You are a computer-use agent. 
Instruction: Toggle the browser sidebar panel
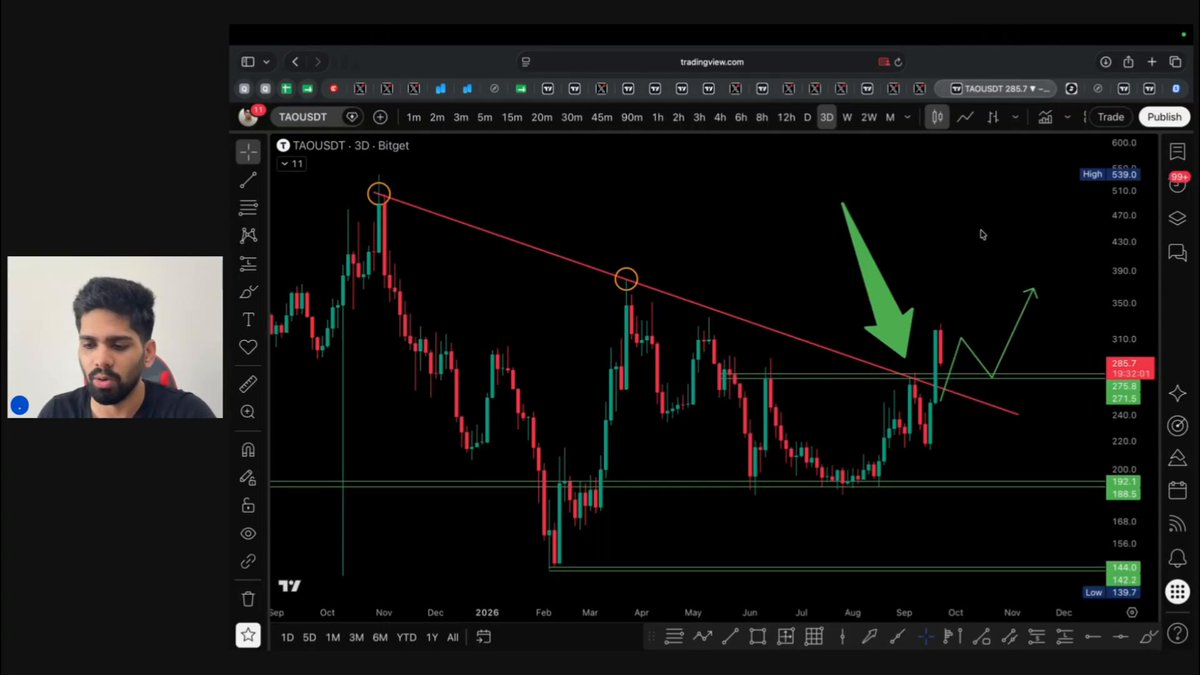click(248, 62)
